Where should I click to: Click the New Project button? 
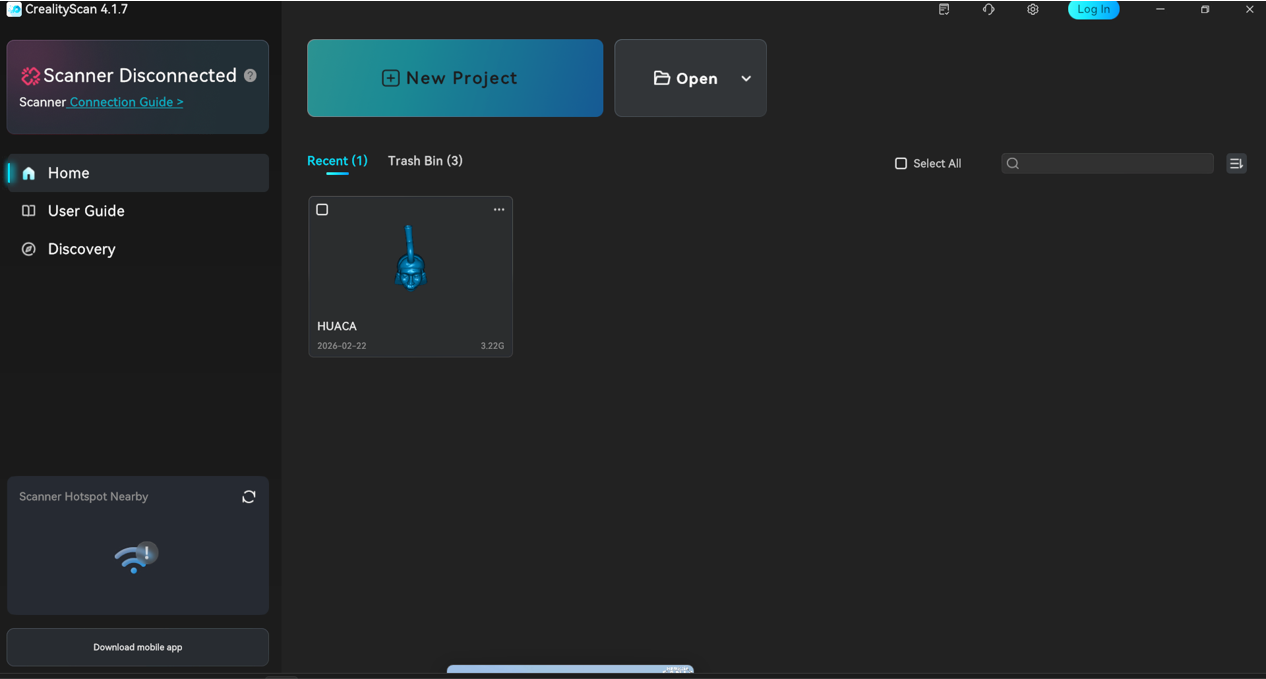click(x=455, y=78)
